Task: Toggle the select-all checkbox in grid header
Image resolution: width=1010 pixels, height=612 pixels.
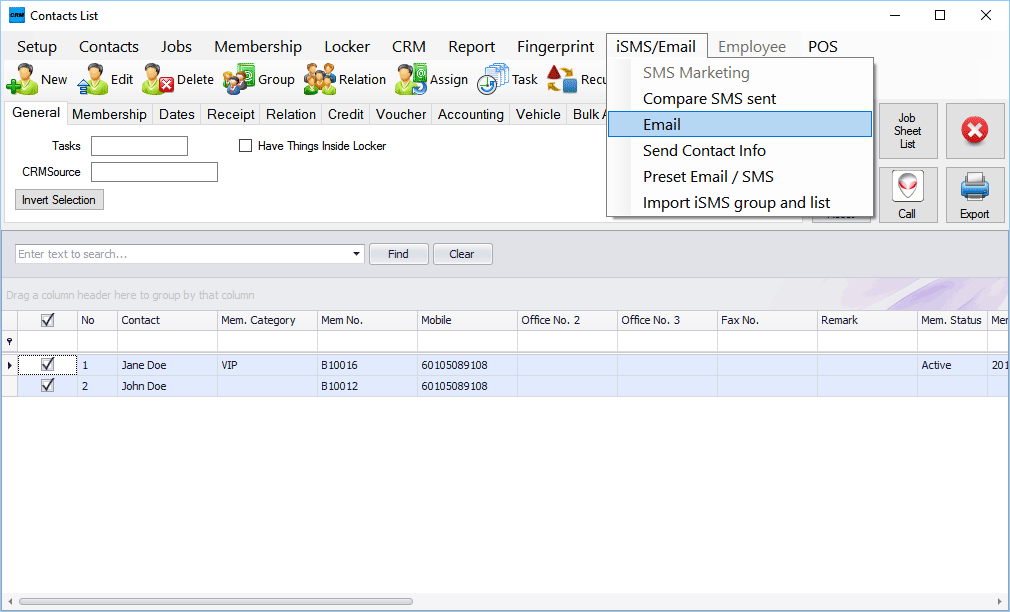Action: 47,320
